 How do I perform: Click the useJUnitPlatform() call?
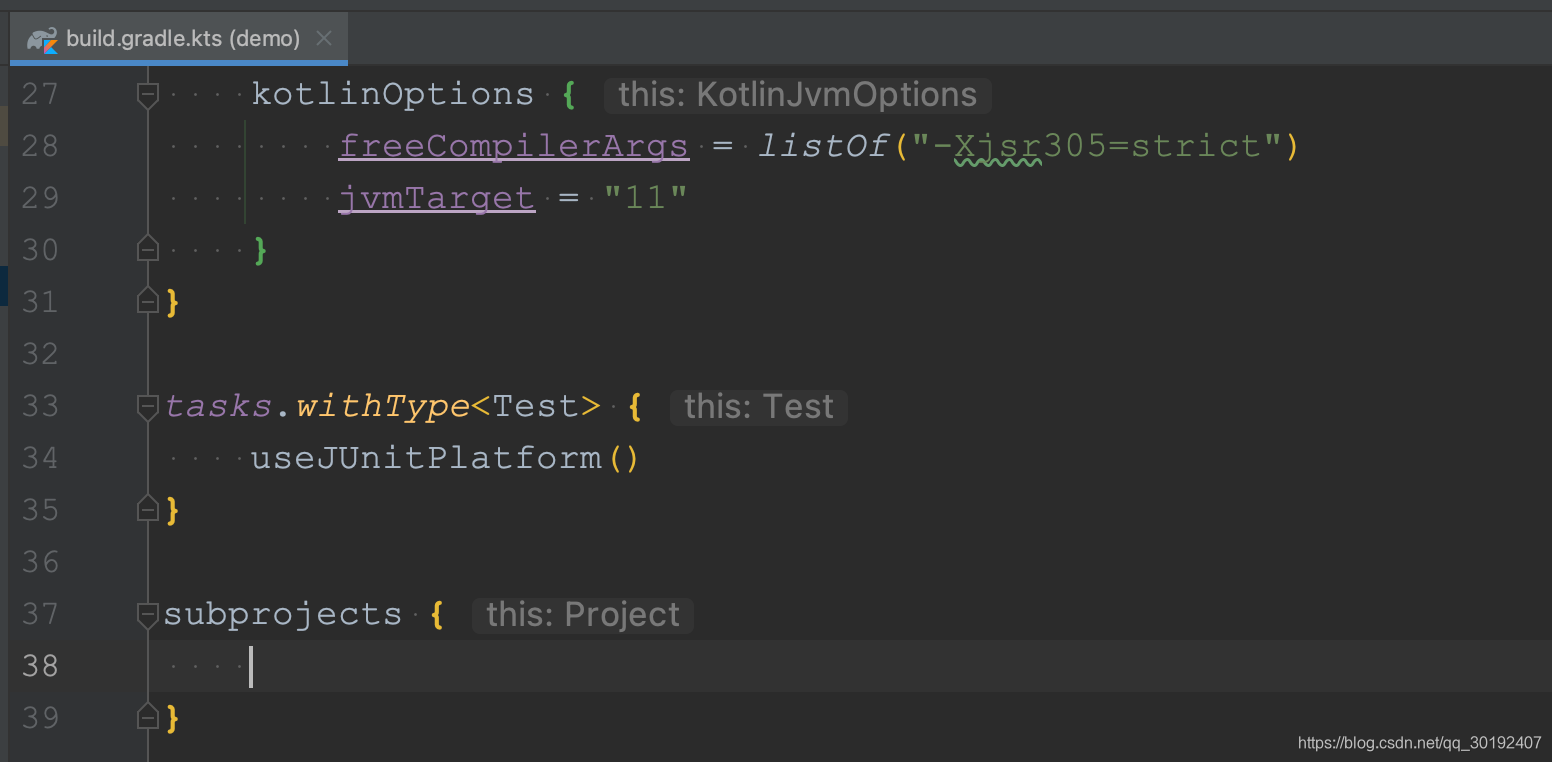[445, 458]
